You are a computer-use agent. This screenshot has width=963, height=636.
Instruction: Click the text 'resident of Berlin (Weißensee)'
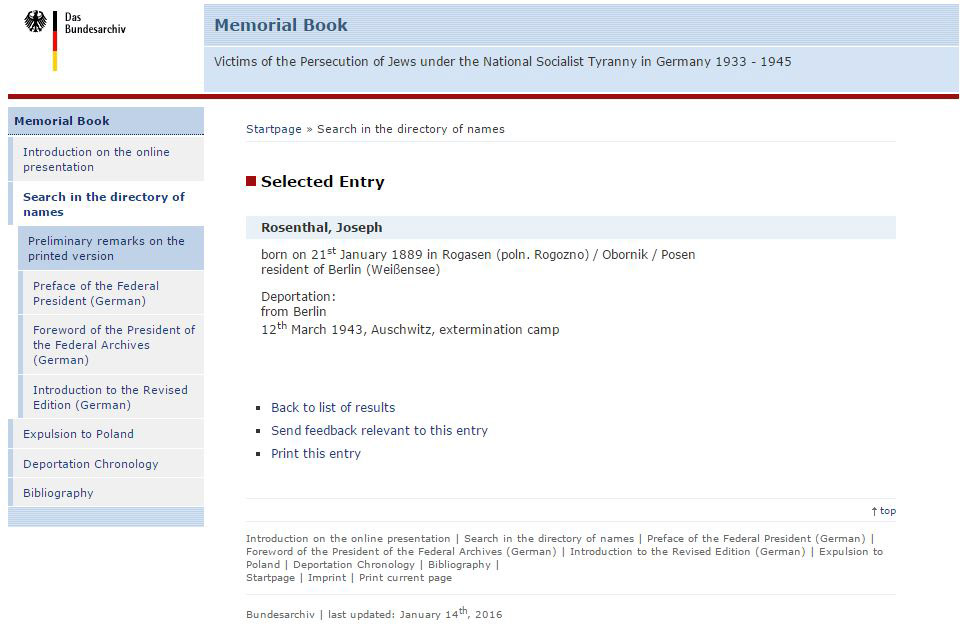351,270
